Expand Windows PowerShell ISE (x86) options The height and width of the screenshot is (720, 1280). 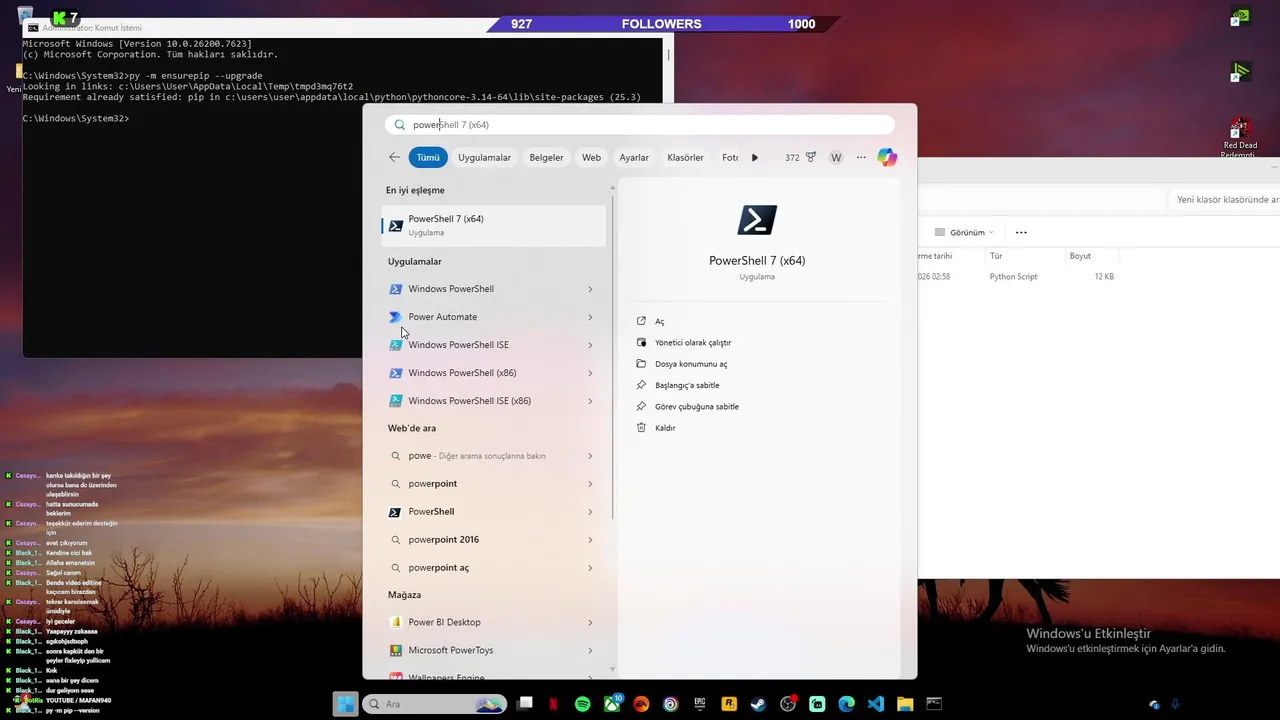(590, 401)
